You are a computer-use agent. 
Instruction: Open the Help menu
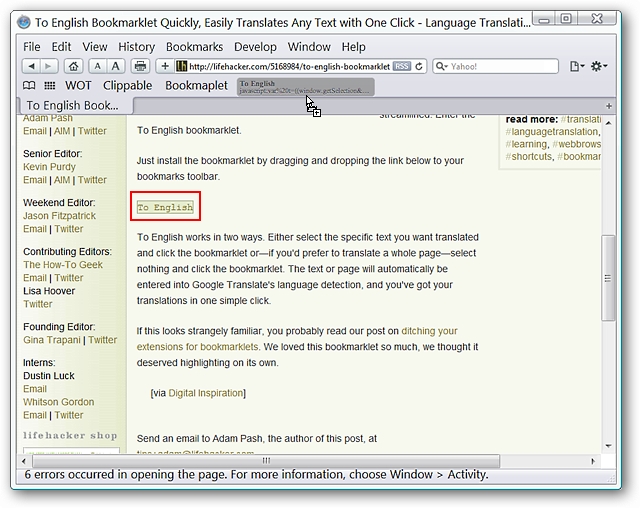(x=353, y=47)
